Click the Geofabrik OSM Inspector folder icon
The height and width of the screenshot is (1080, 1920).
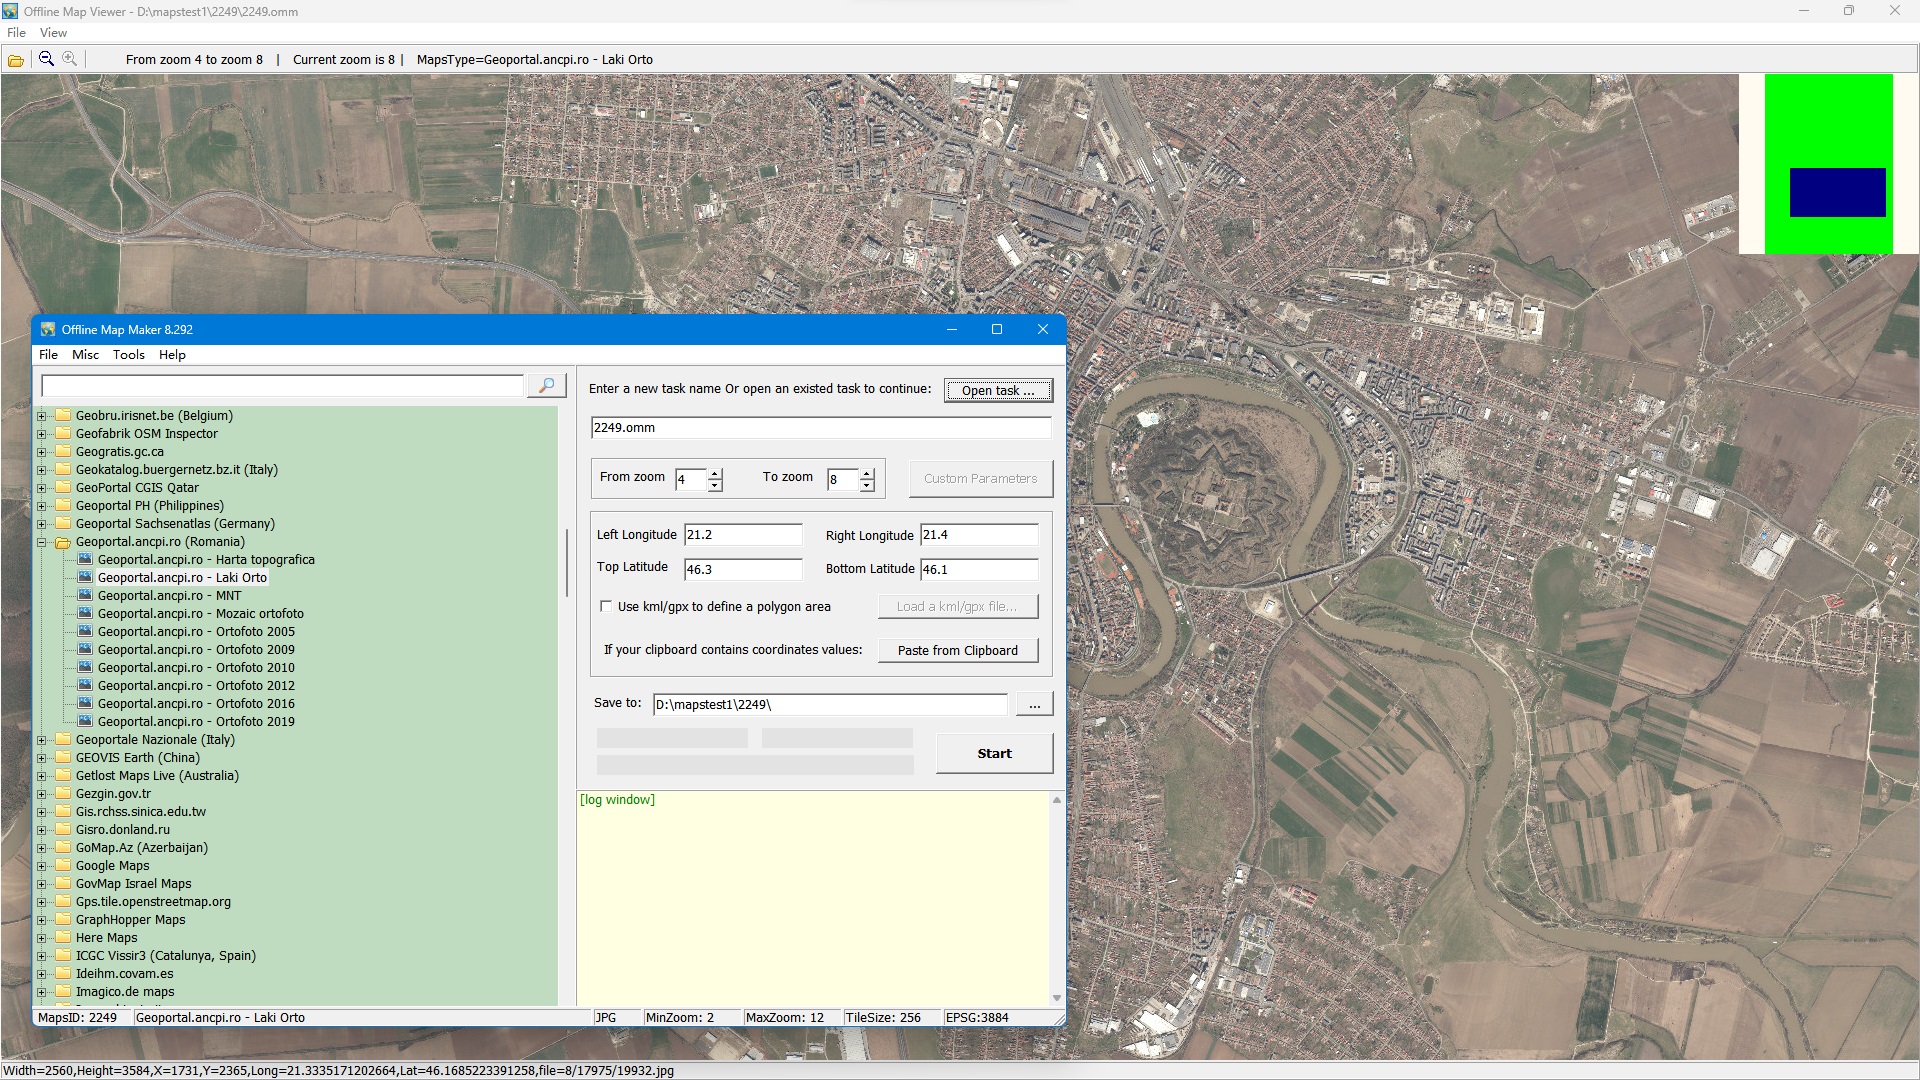63,434
